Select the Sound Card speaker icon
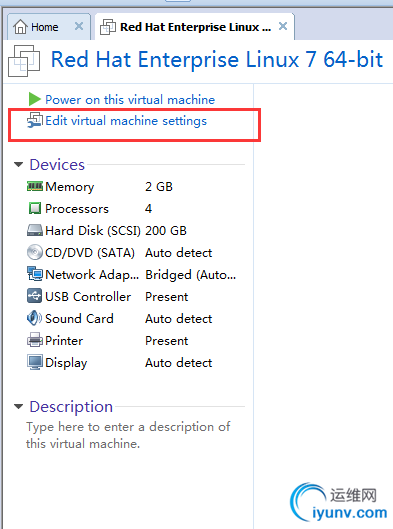This screenshot has width=393, height=529. 34,318
